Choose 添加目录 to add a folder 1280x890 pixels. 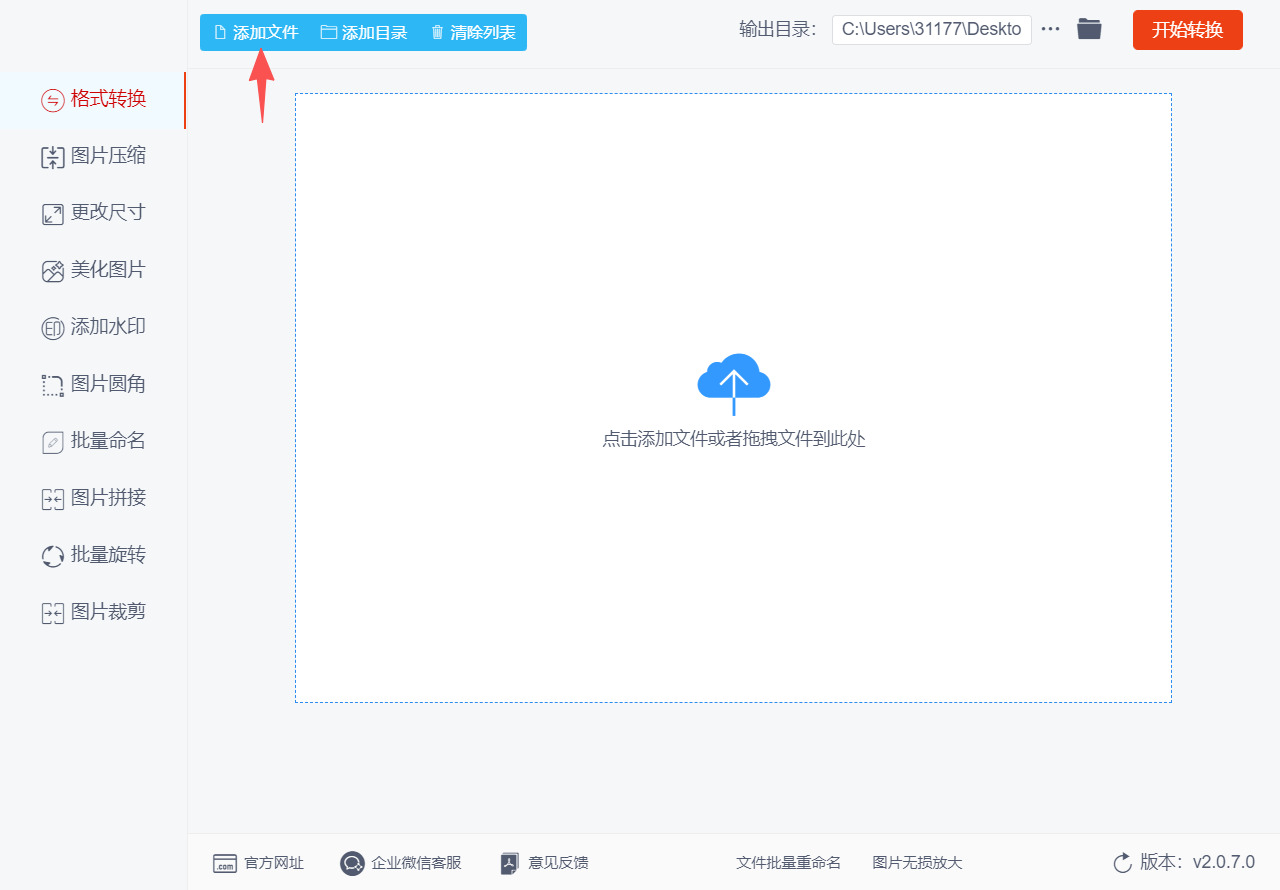(x=364, y=32)
